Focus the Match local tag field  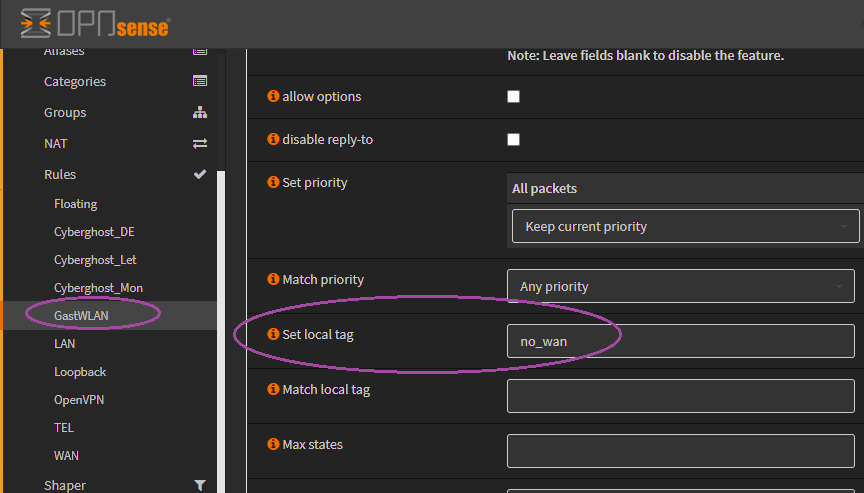point(680,396)
